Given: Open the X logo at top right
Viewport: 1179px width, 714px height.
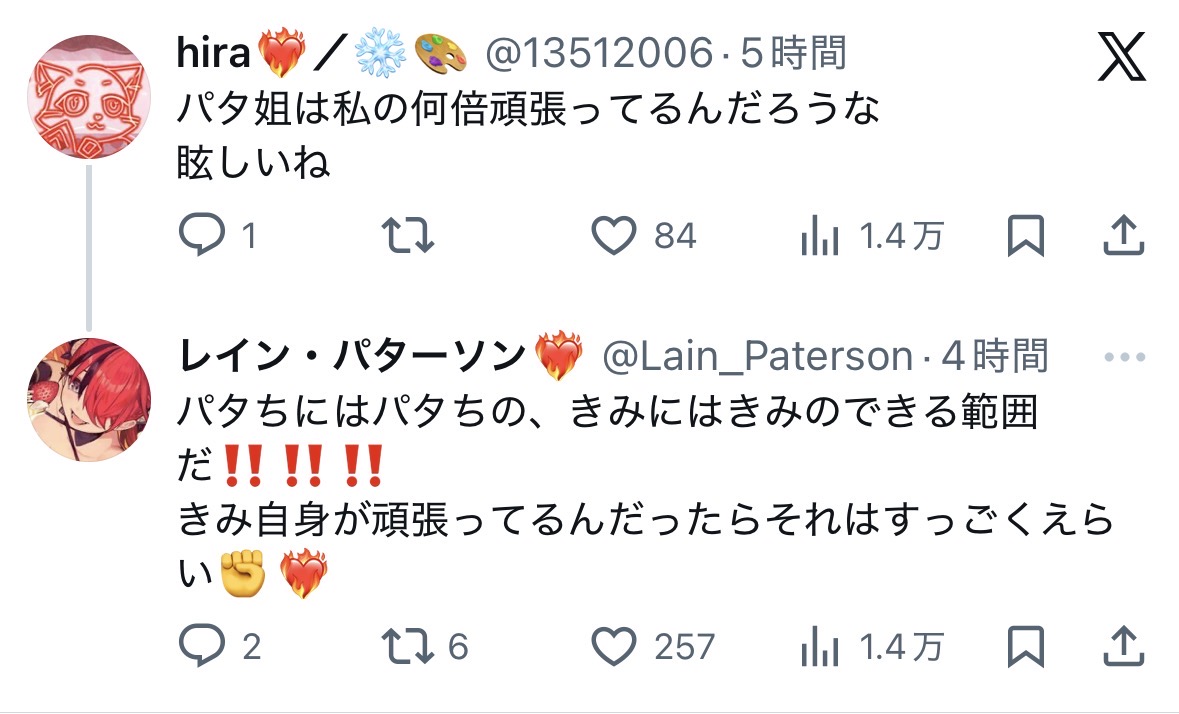Looking at the screenshot, I should point(1121,56).
